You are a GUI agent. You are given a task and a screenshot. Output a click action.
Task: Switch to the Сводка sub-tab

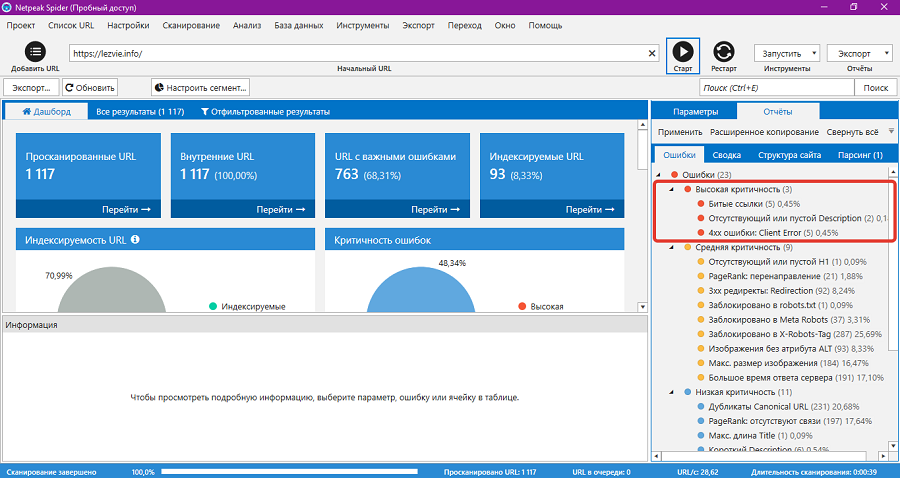coord(727,155)
